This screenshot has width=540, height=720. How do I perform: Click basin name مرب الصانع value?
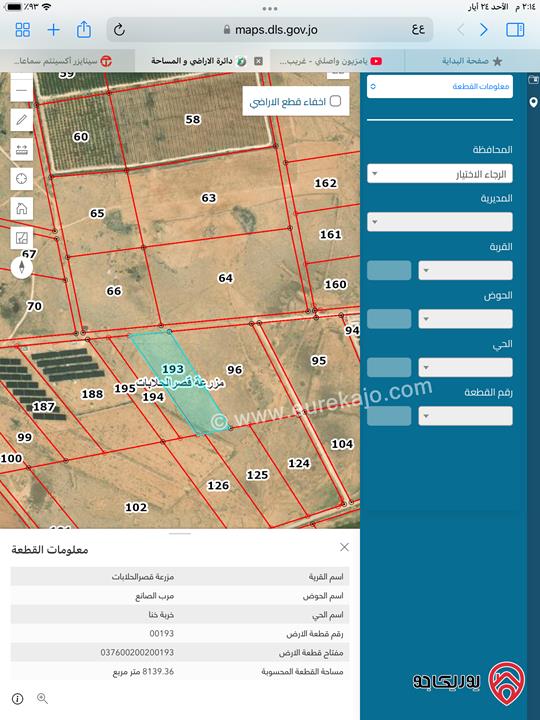[x=154, y=596]
